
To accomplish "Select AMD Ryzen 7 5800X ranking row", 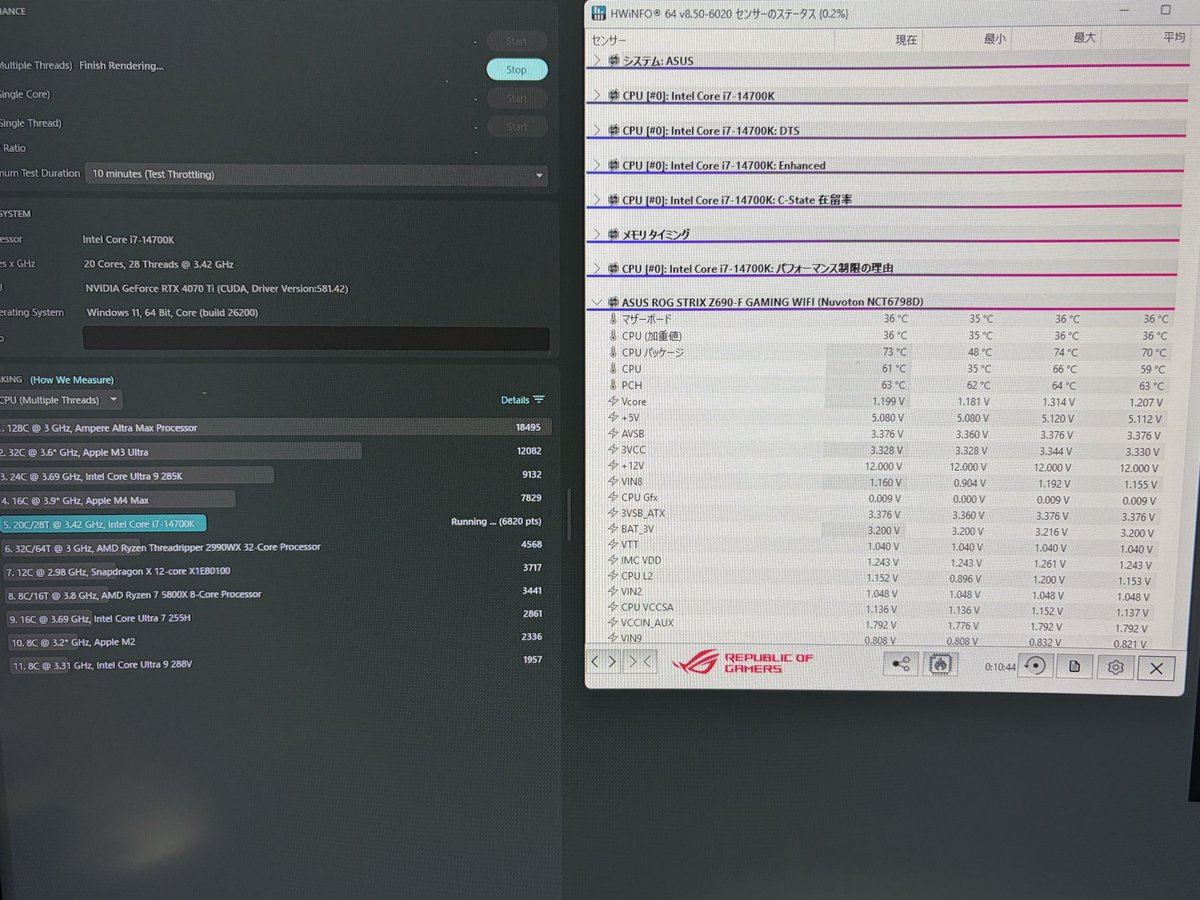I will coord(275,594).
